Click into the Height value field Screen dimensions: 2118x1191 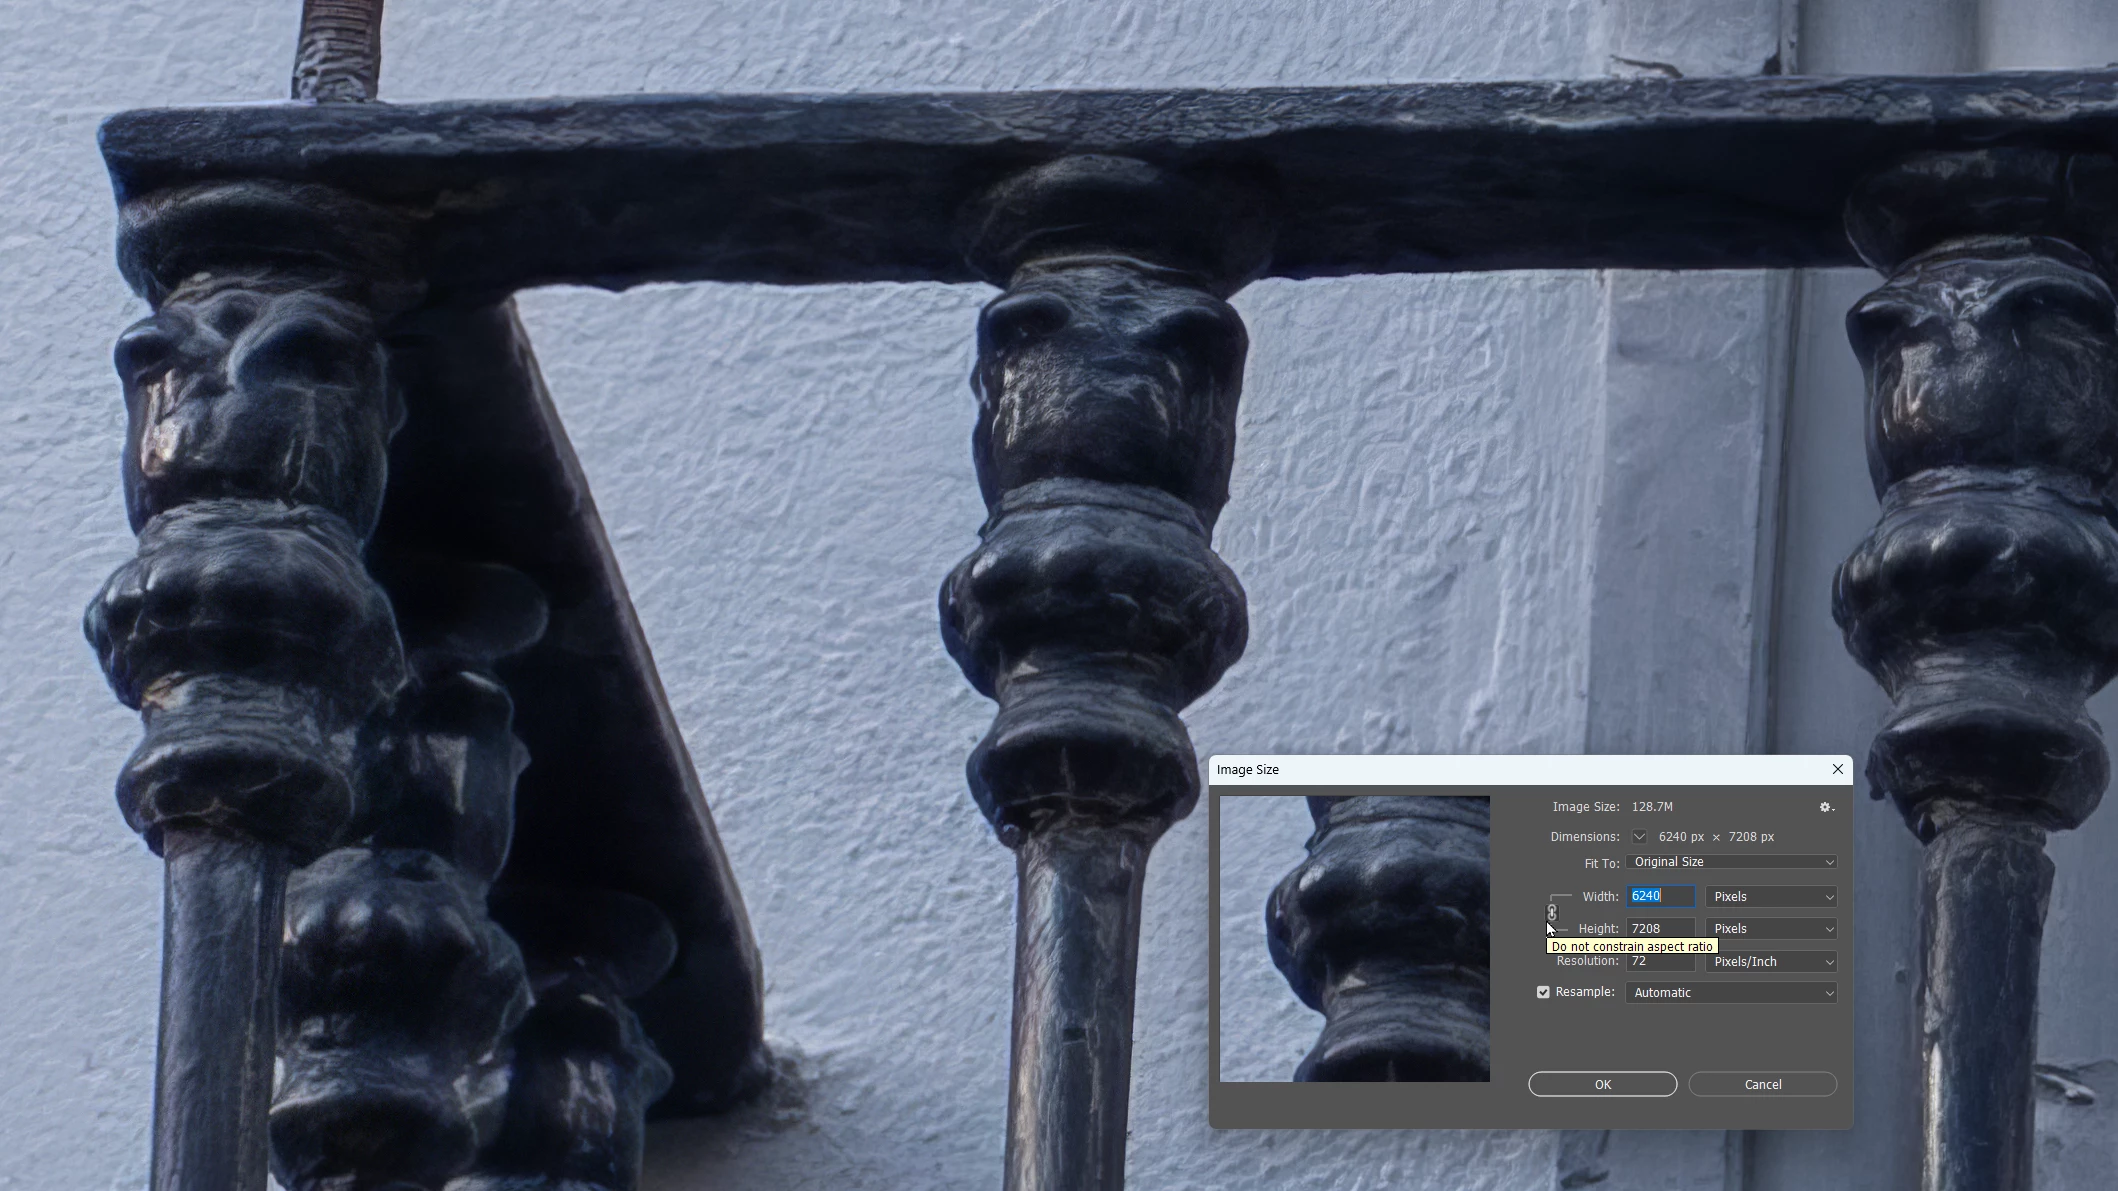(x=1660, y=929)
